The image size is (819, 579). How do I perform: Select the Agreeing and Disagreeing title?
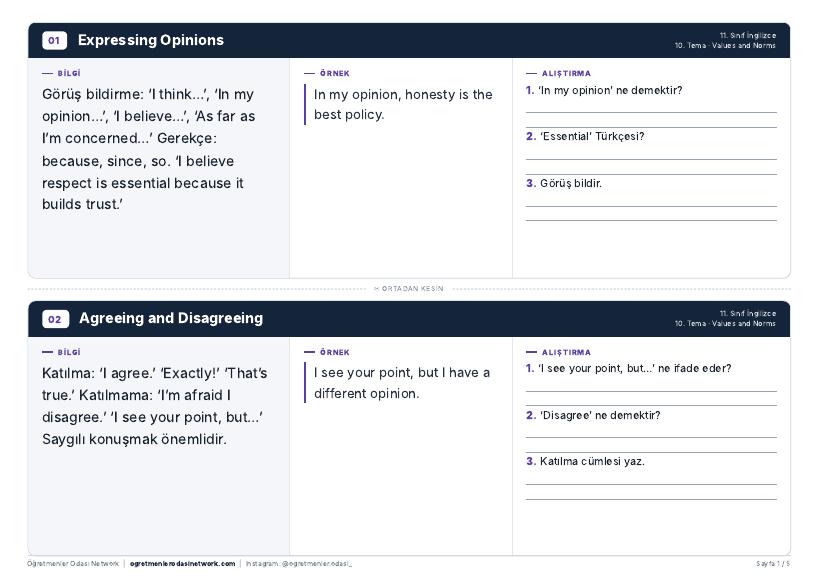(171, 318)
